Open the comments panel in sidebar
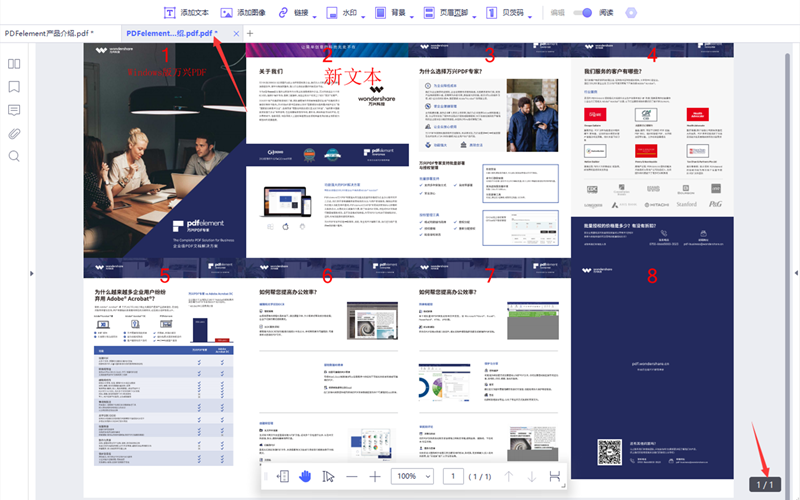 (x=14, y=109)
